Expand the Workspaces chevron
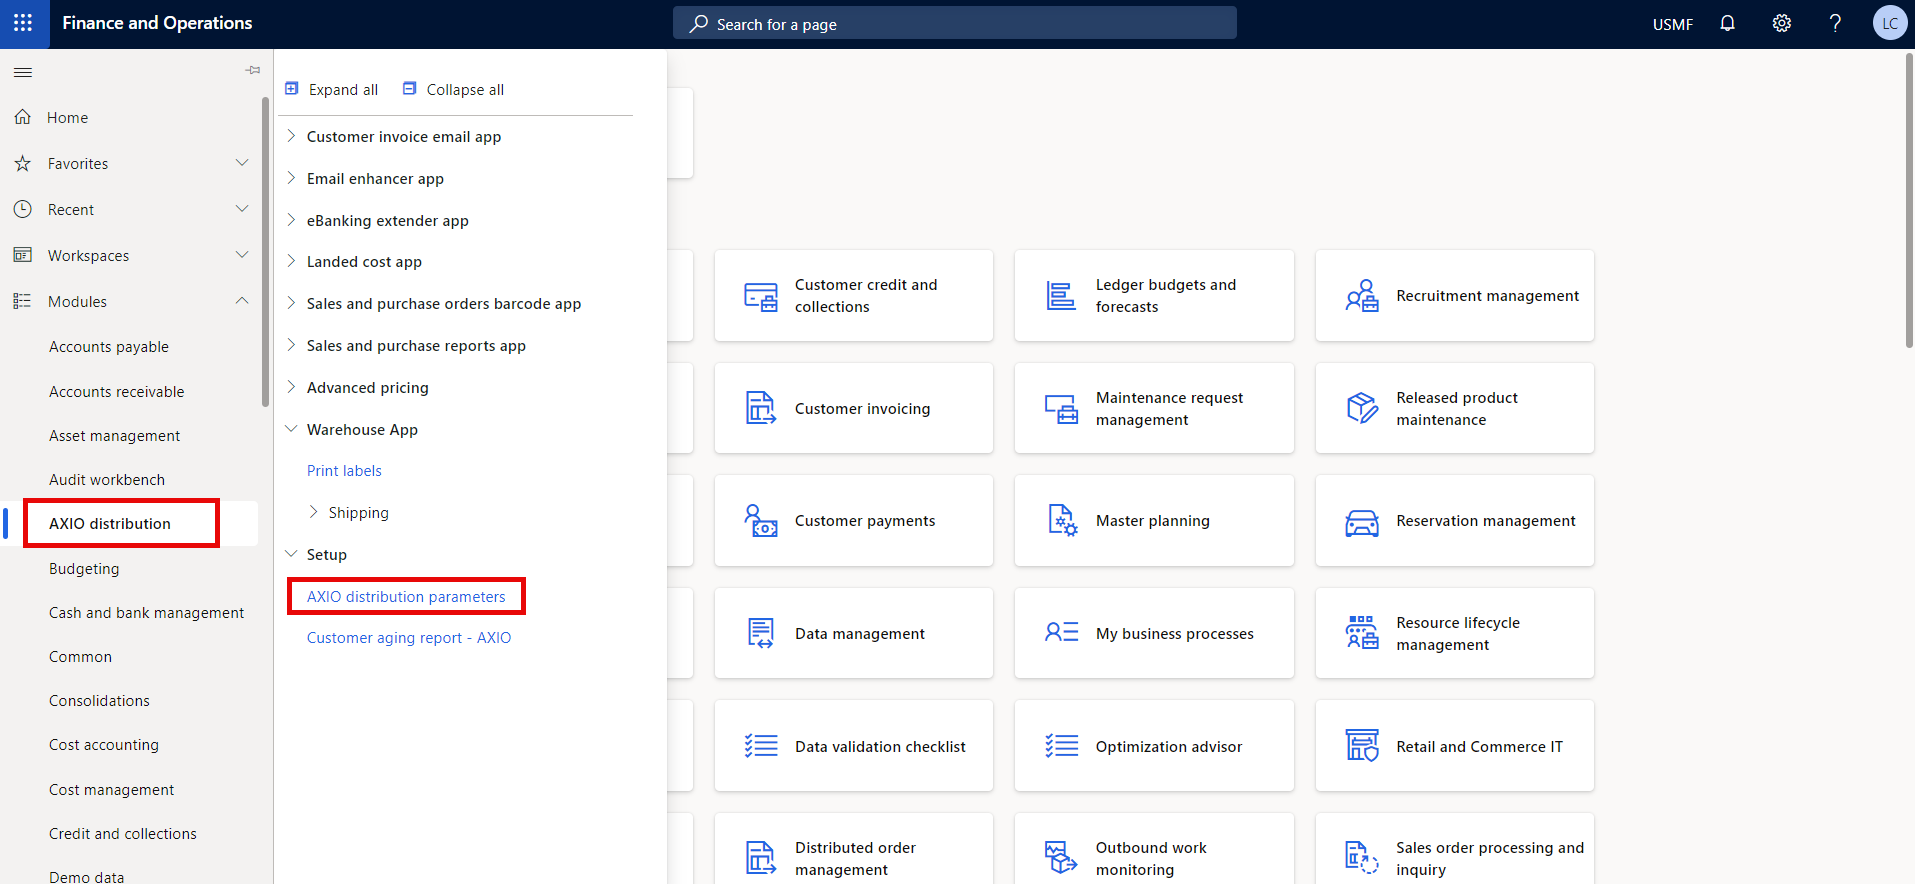1915x884 pixels. 242,254
